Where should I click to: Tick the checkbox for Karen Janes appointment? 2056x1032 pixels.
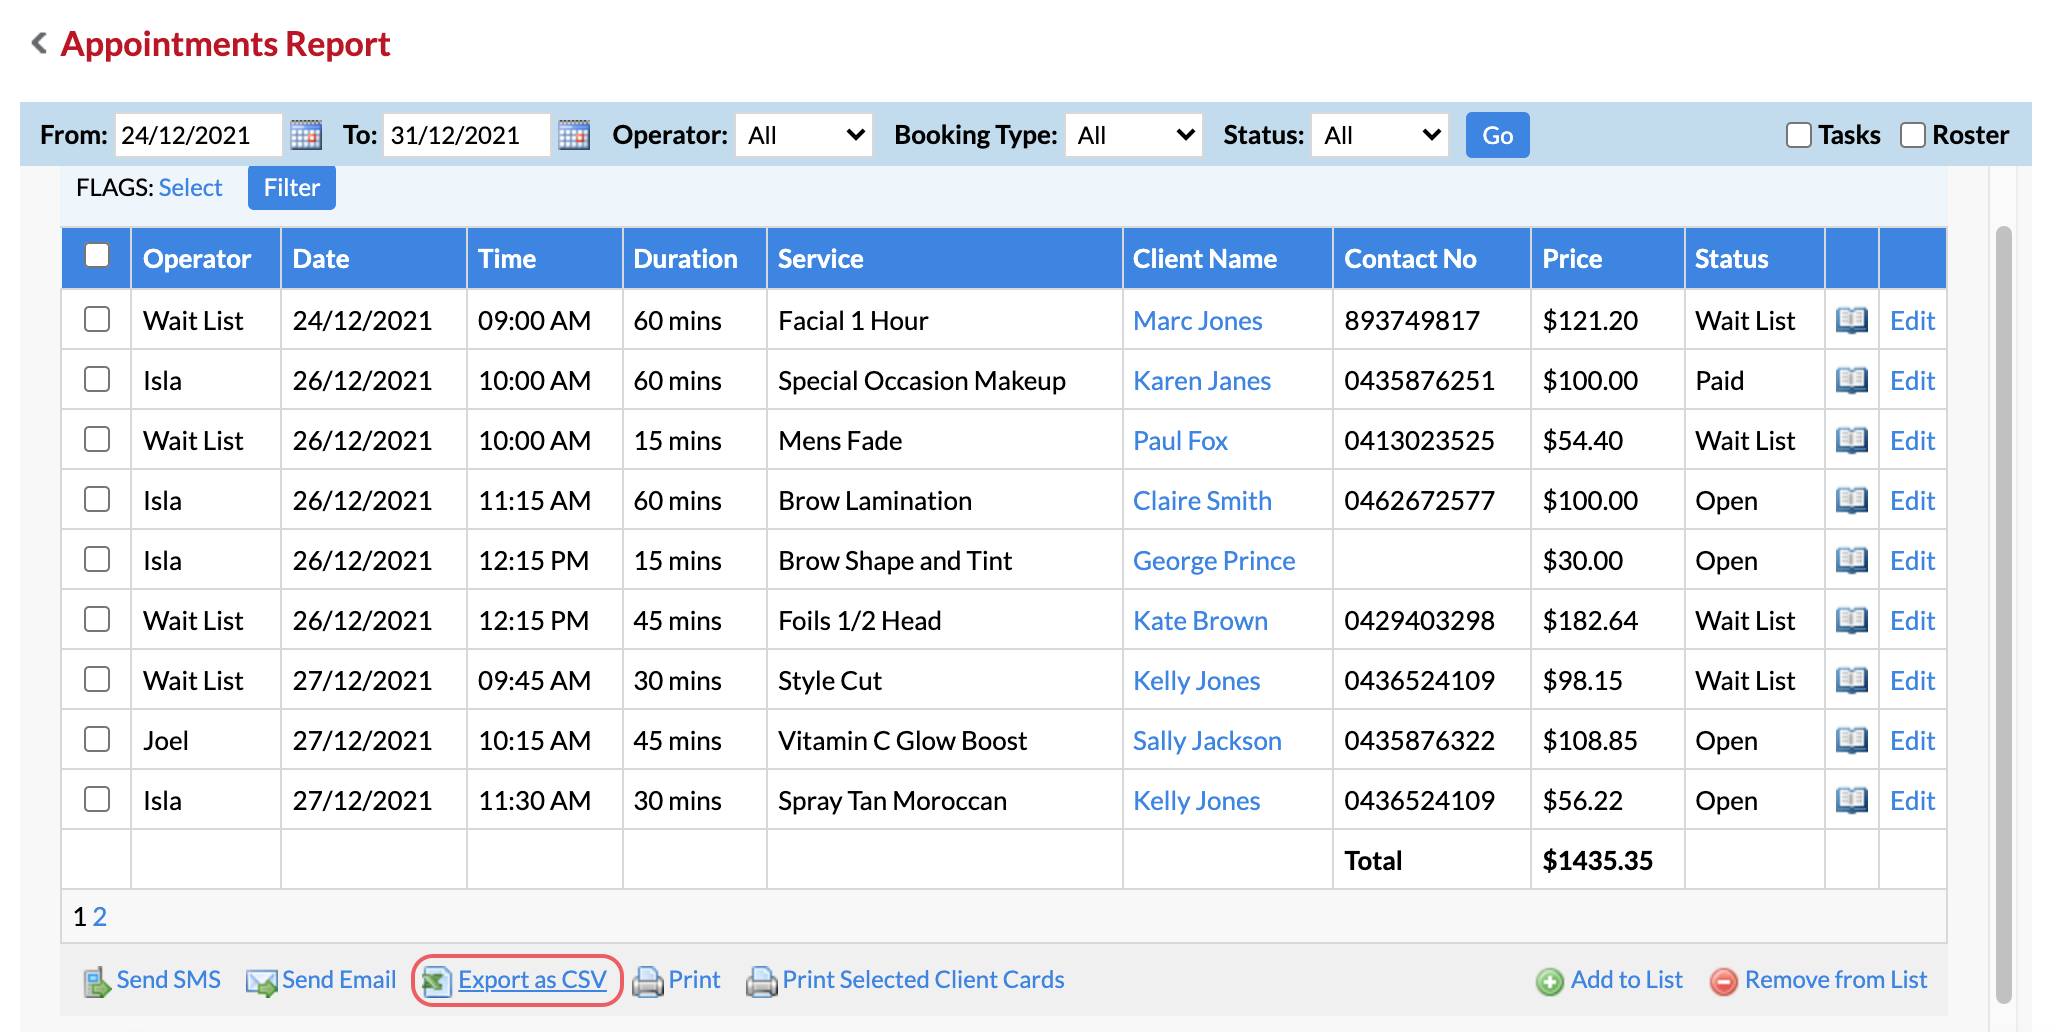[97, 379]
